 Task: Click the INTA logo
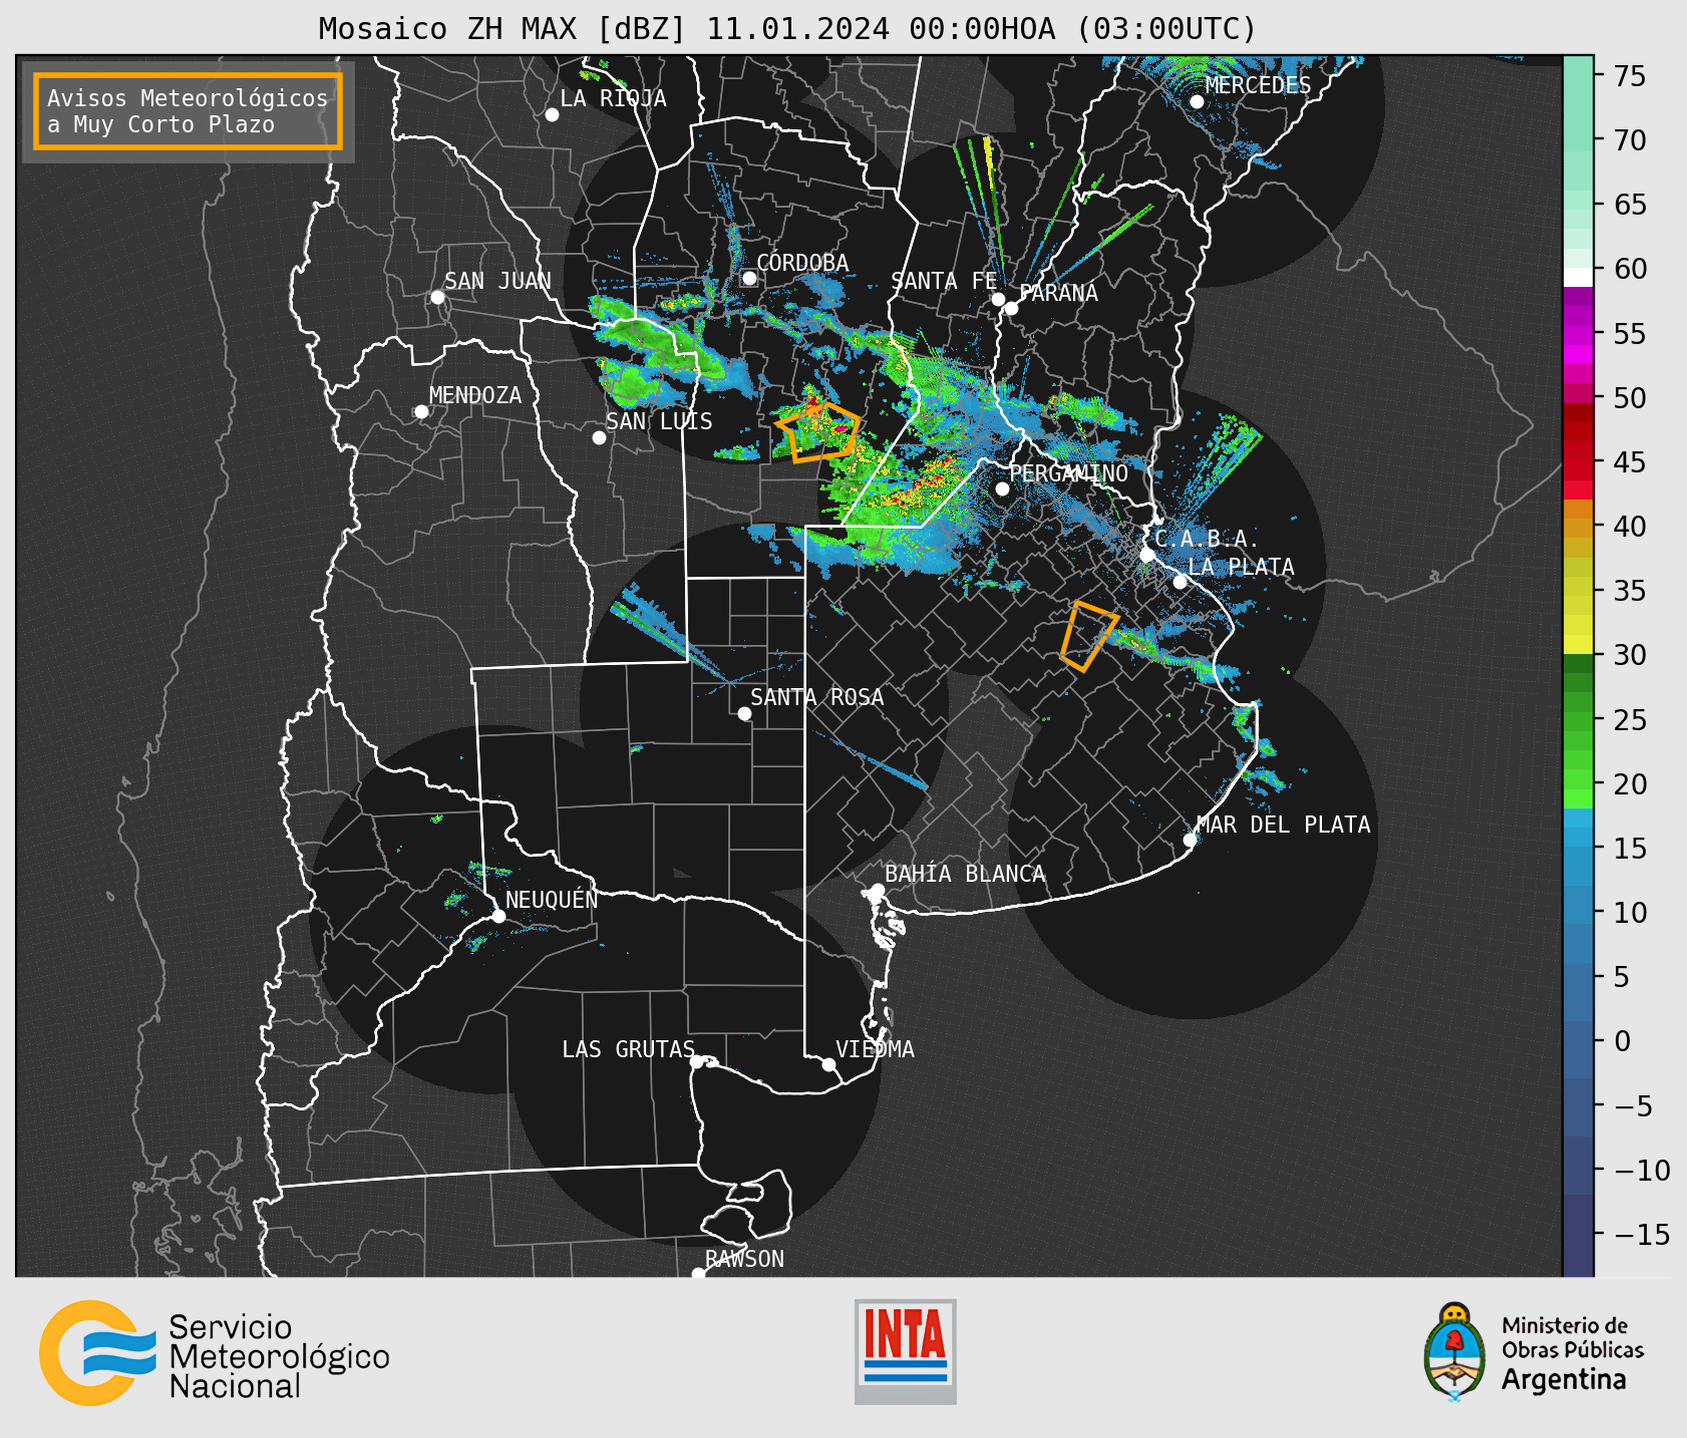[x=905, y=1351]
